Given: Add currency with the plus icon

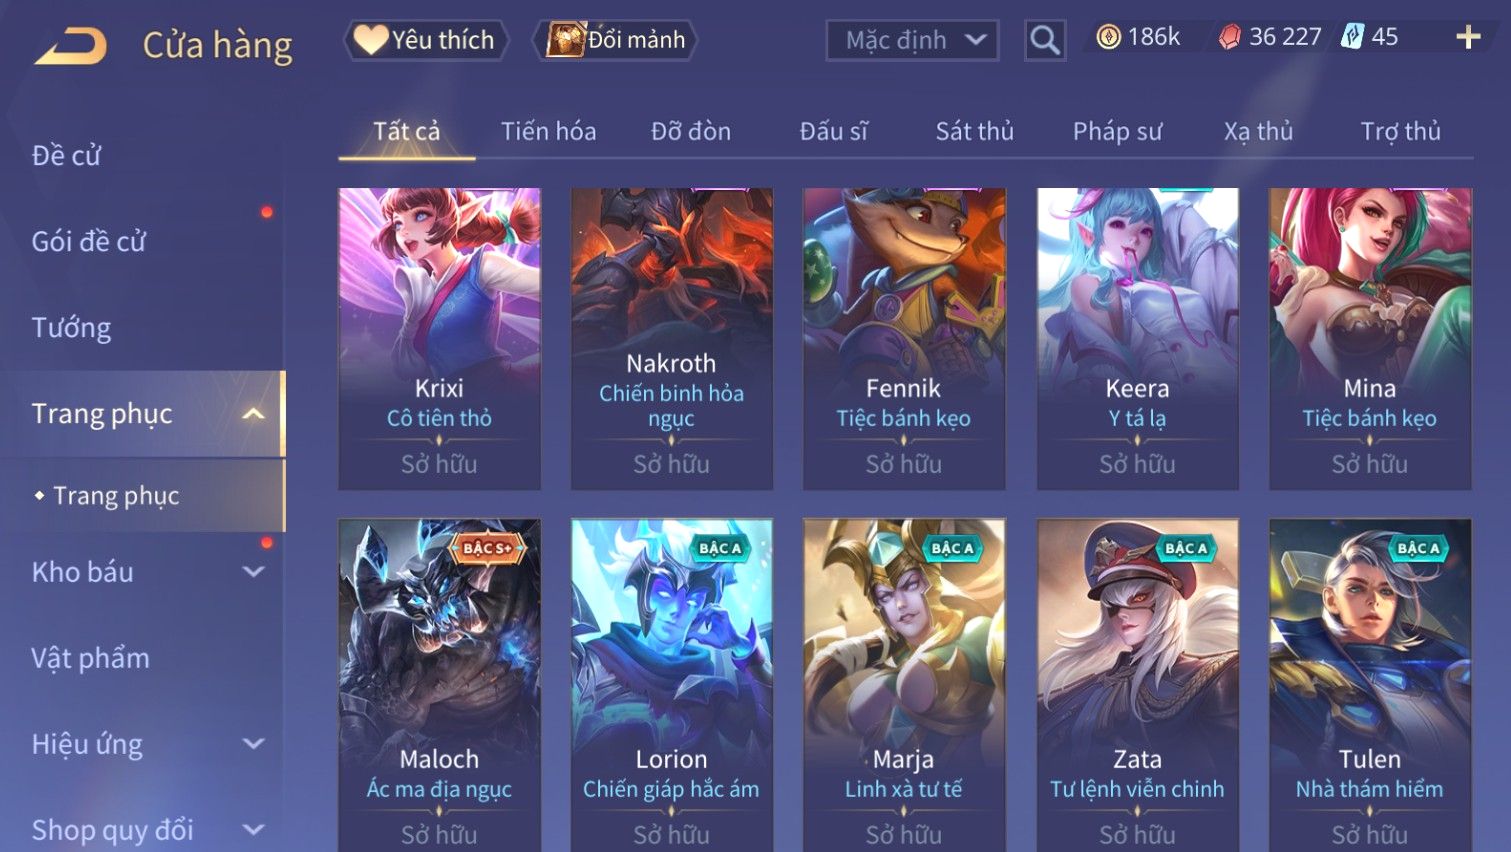Looking at the screenshot, I should [x=1468, y=37].
